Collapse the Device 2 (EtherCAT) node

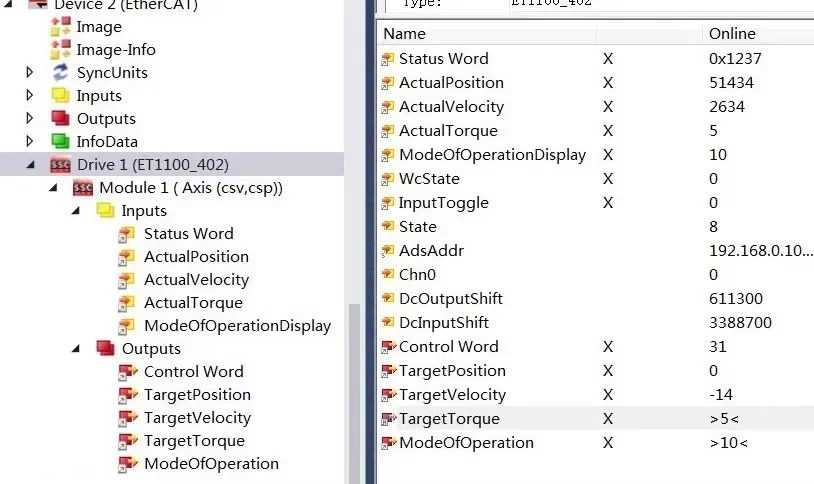(x=8, y=5)
